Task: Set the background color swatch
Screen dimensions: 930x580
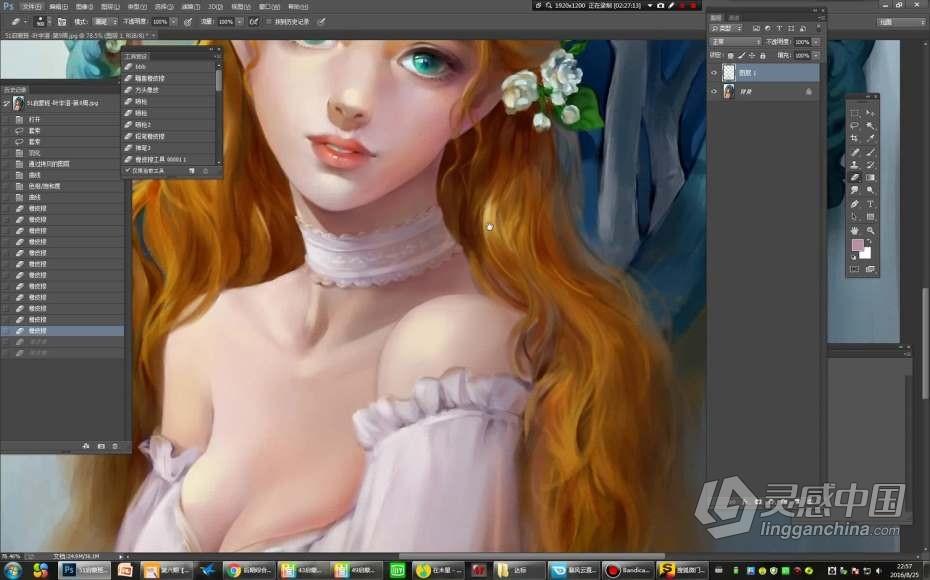Action: point(866,253)
